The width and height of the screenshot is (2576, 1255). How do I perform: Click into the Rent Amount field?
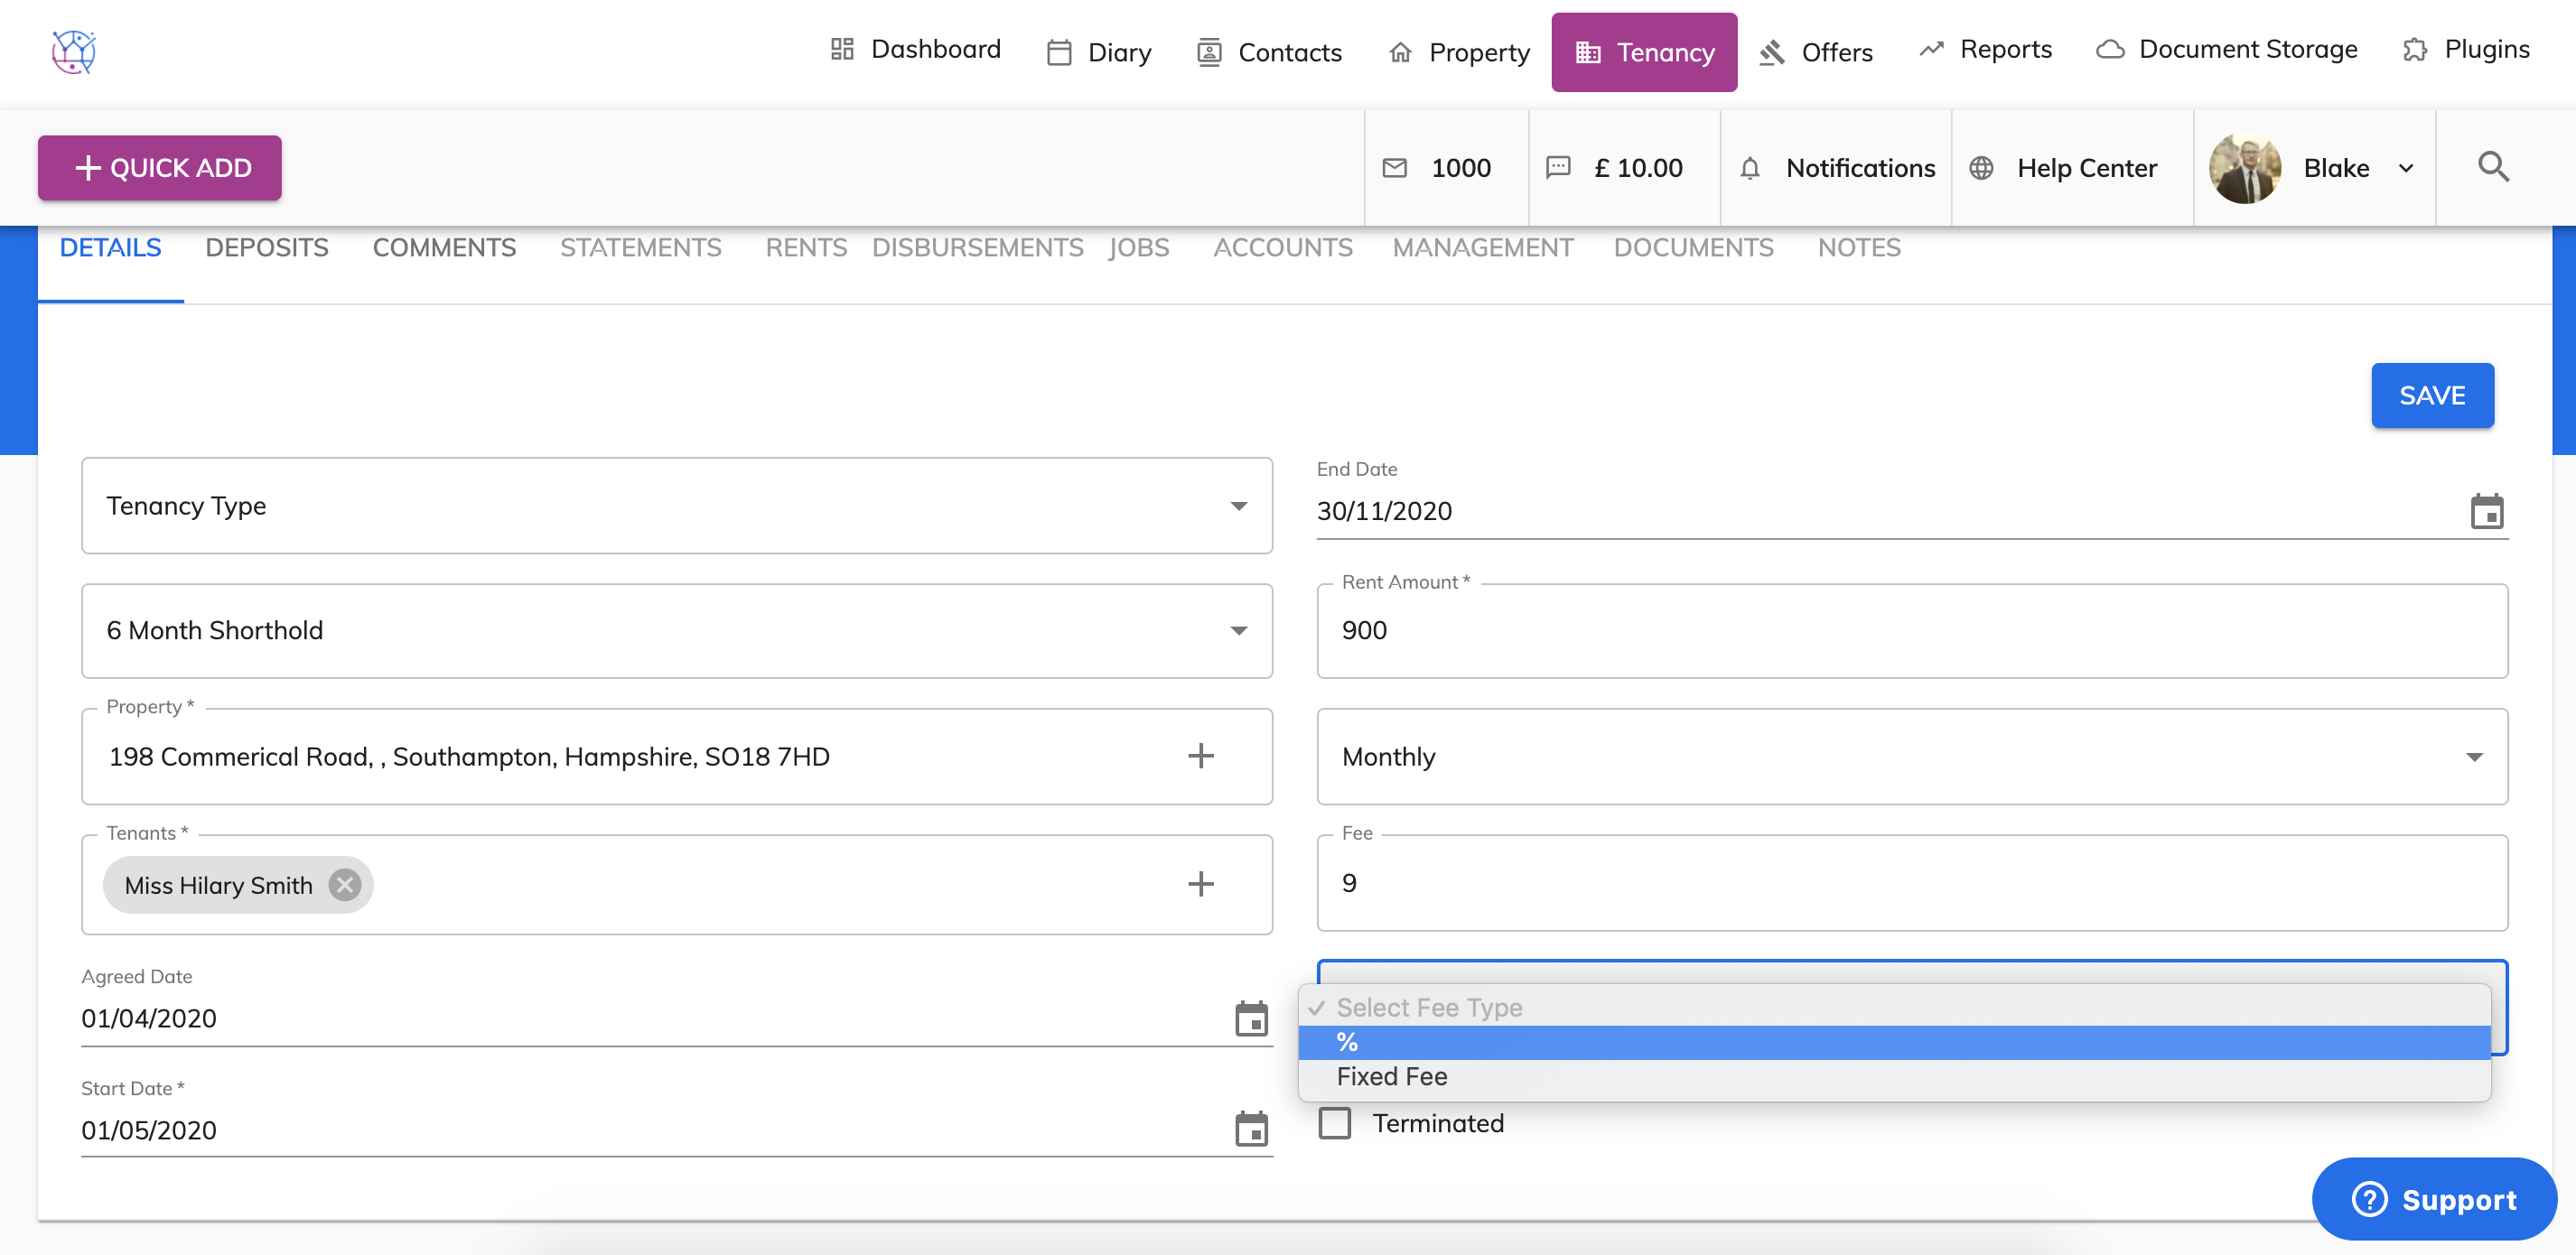point(1911,631)
